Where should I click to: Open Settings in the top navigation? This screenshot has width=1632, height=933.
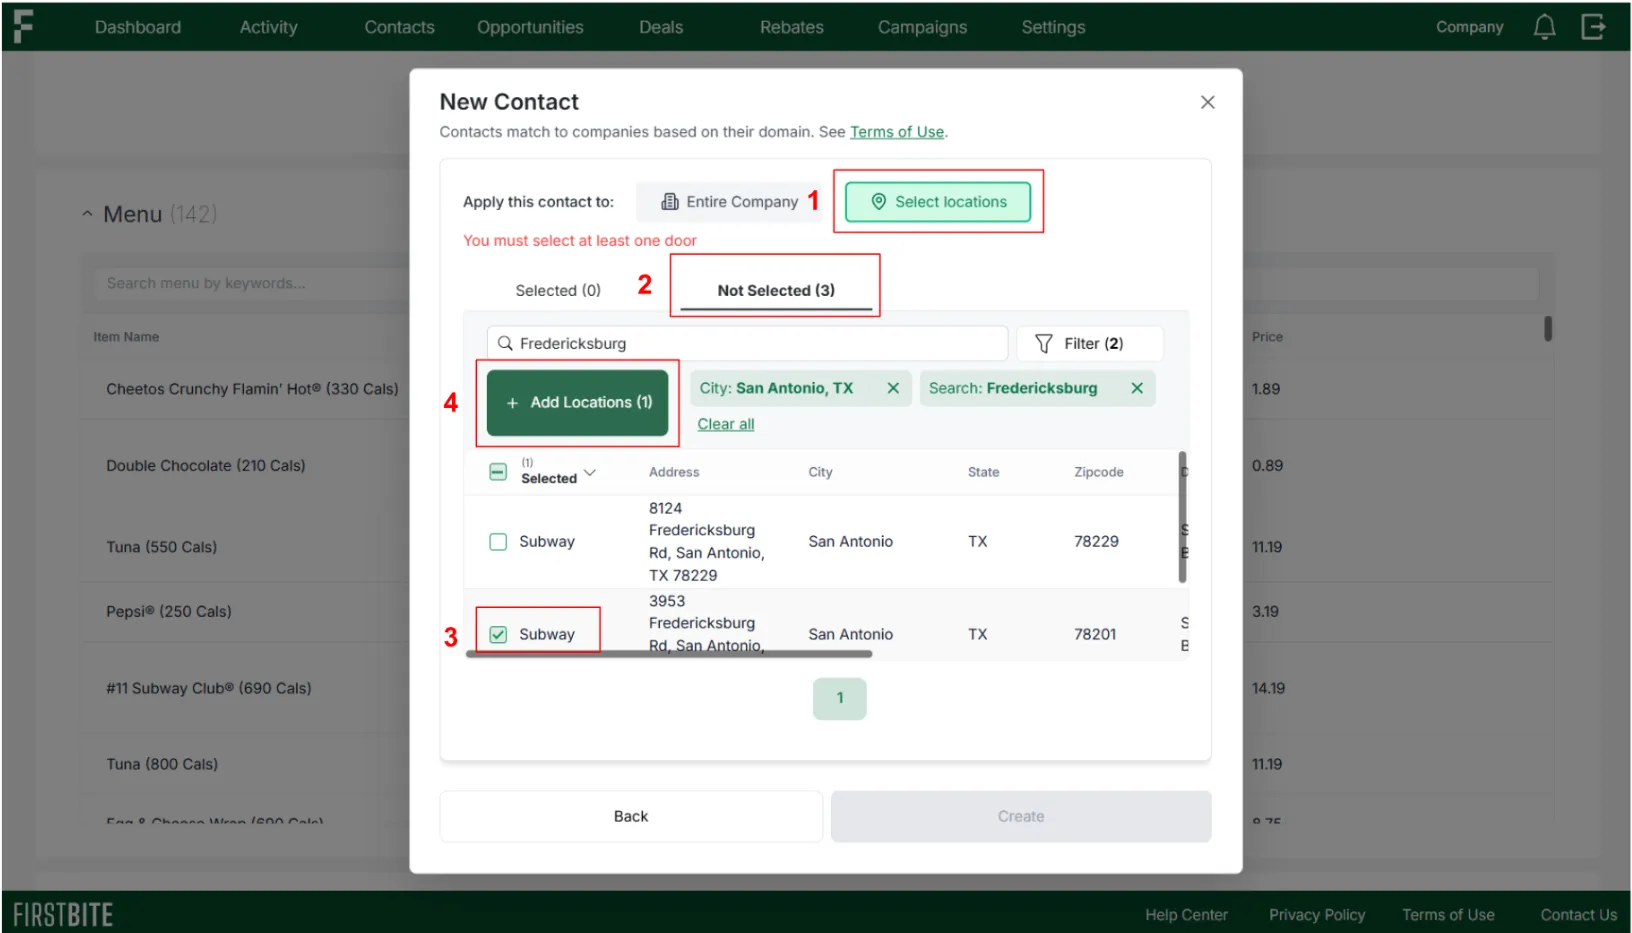point(1053,27)
